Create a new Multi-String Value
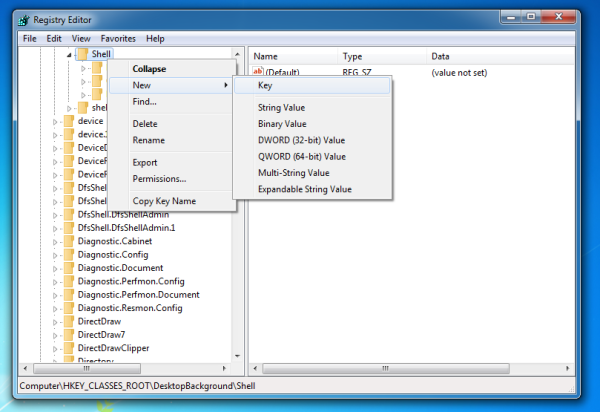 pyautogui.click(x=312, y=173)
